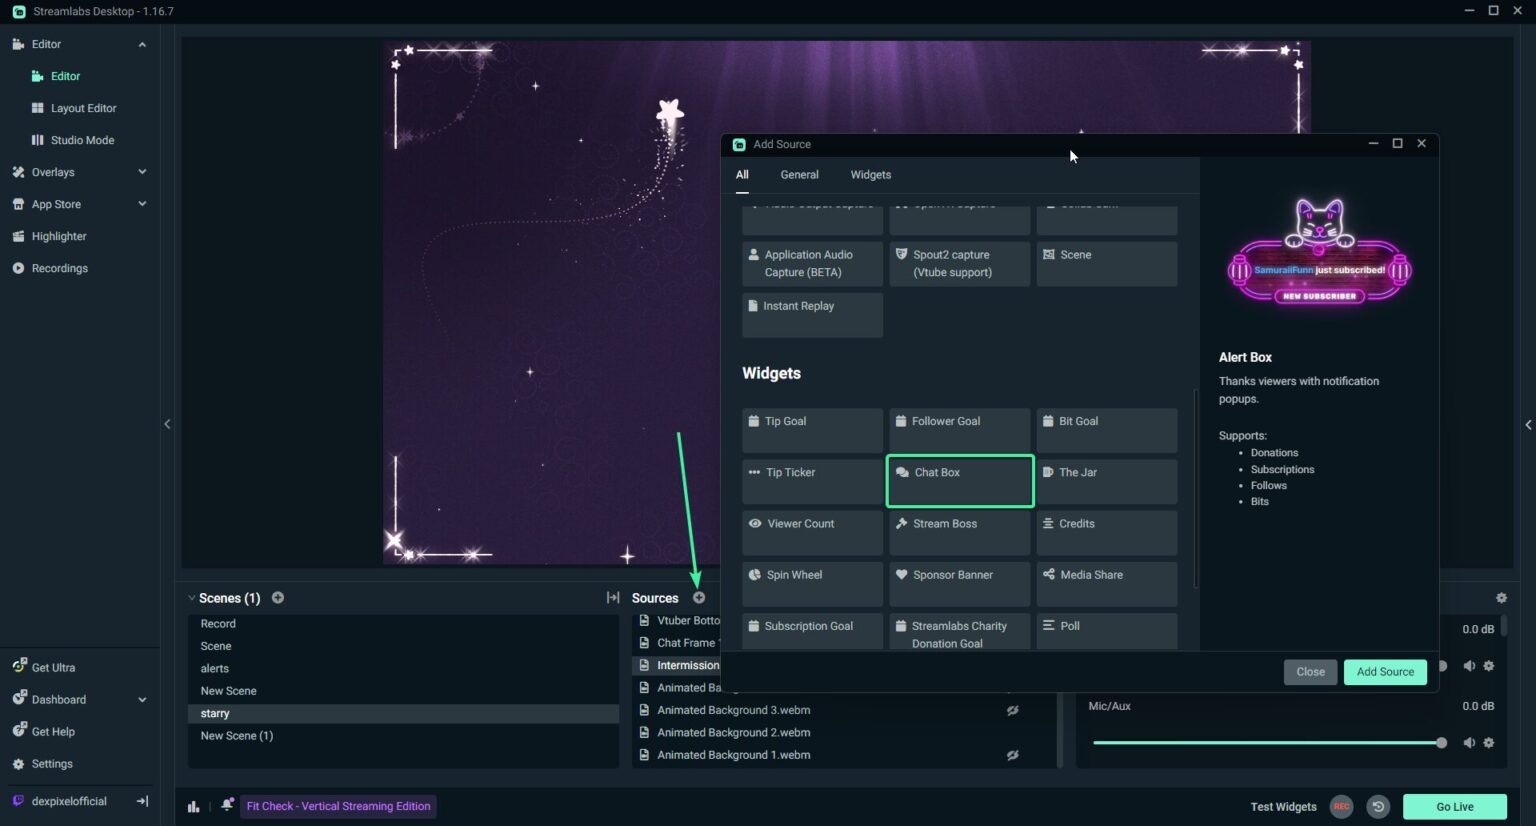Open the General tab in Add Source
The width and height of the screenshot is (1536, 826).
[798, 174]
